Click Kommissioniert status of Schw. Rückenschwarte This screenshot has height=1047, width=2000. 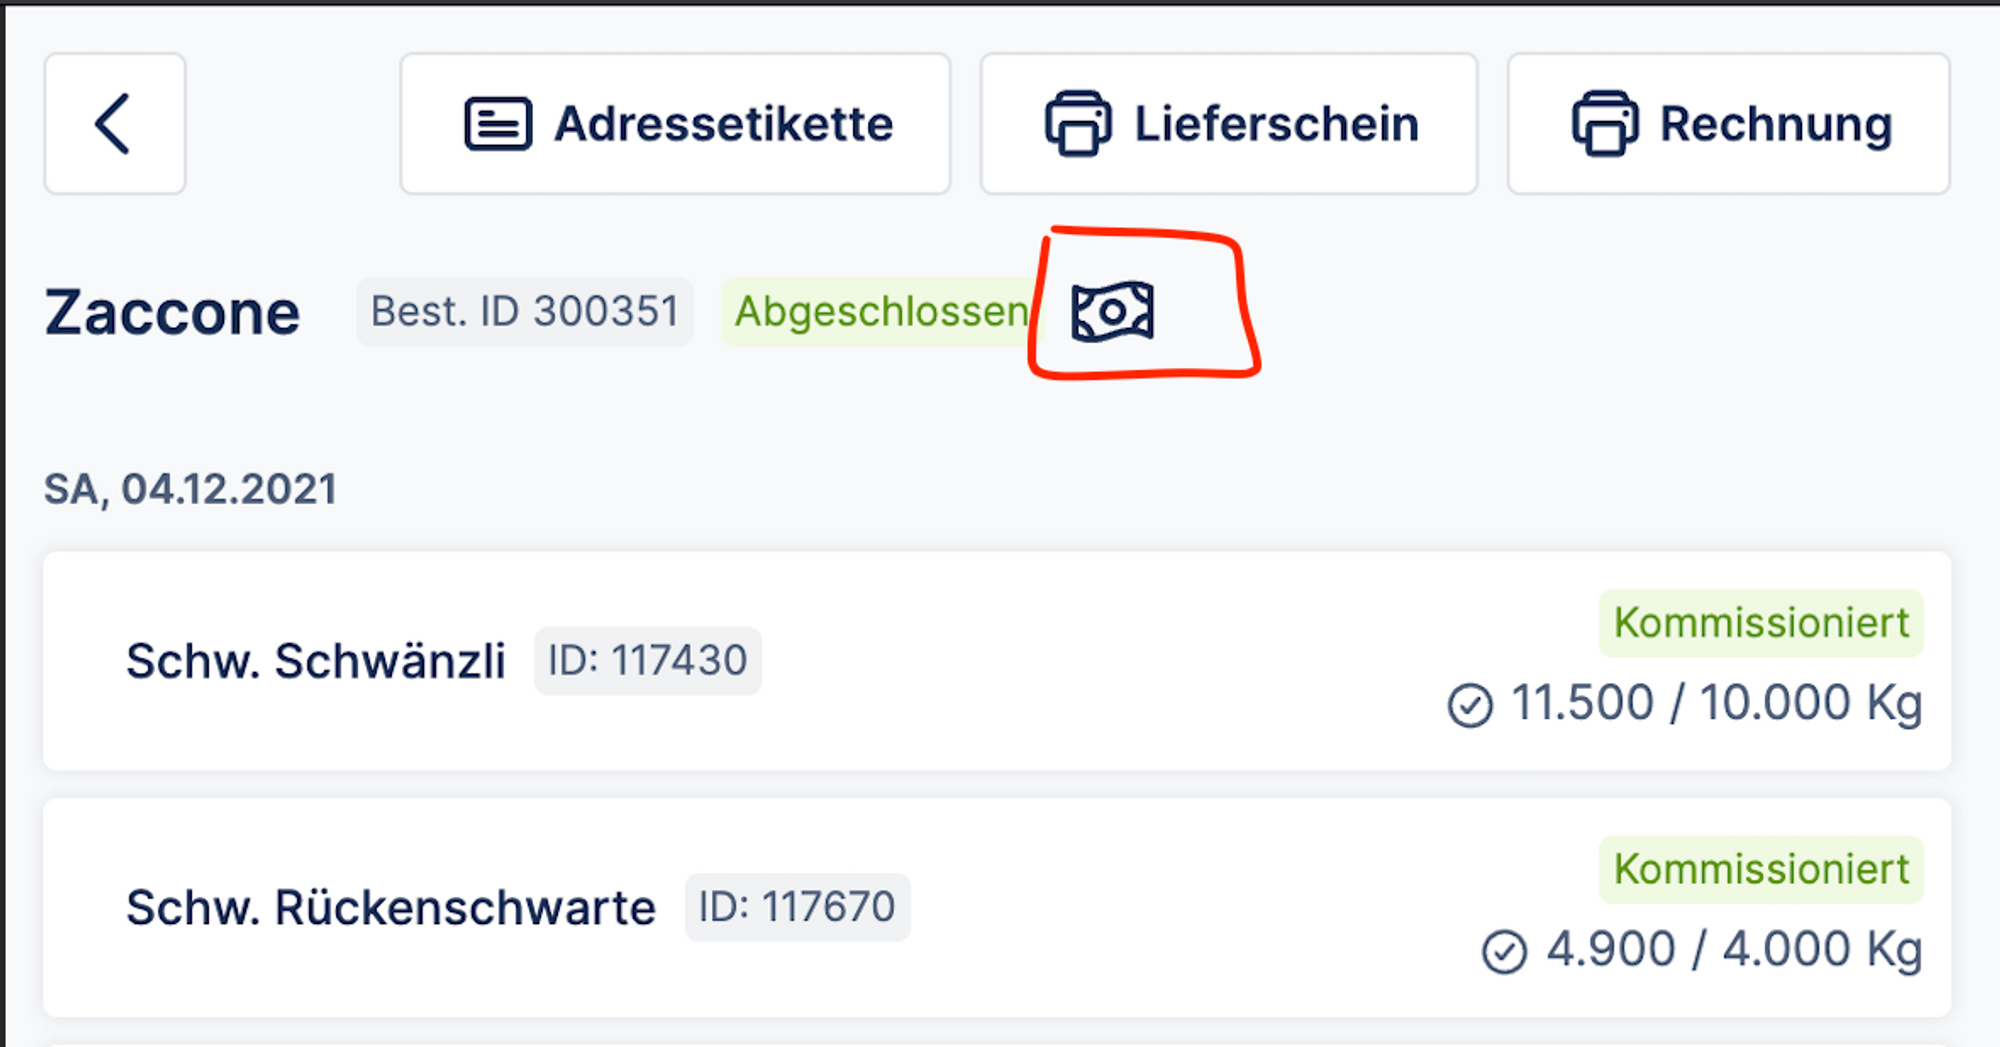click(1761, 870)
